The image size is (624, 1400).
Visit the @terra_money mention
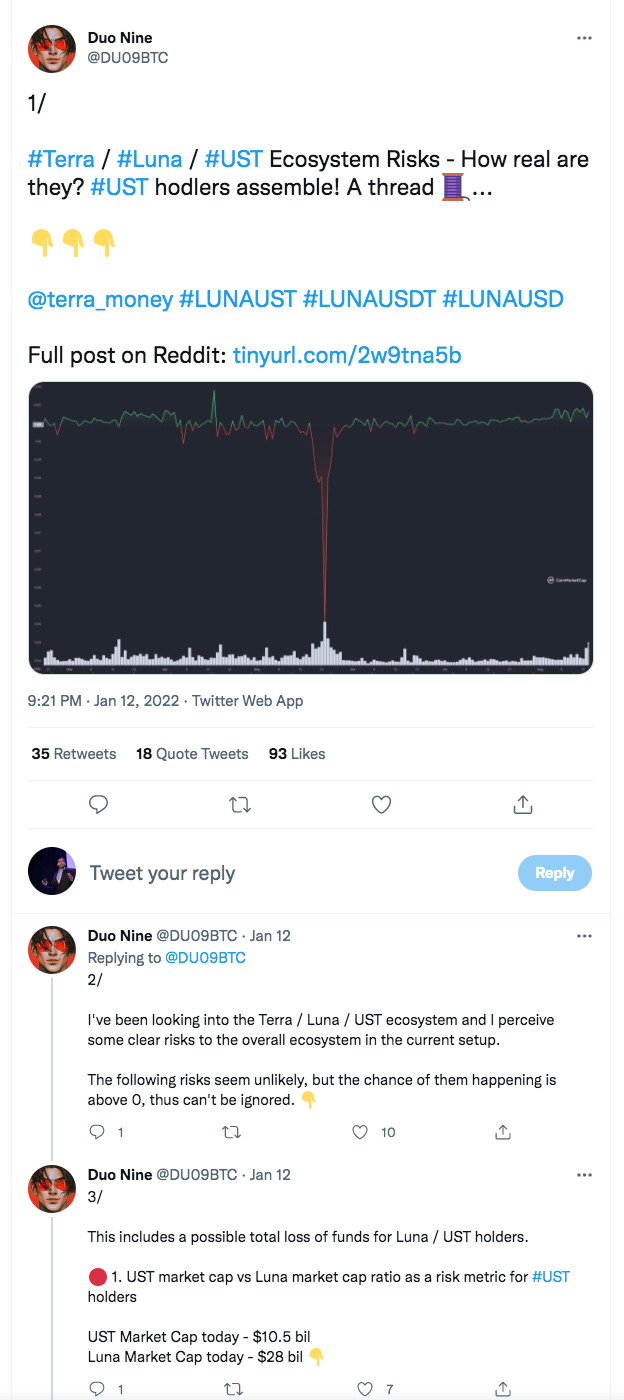click(x=100, y=299)
